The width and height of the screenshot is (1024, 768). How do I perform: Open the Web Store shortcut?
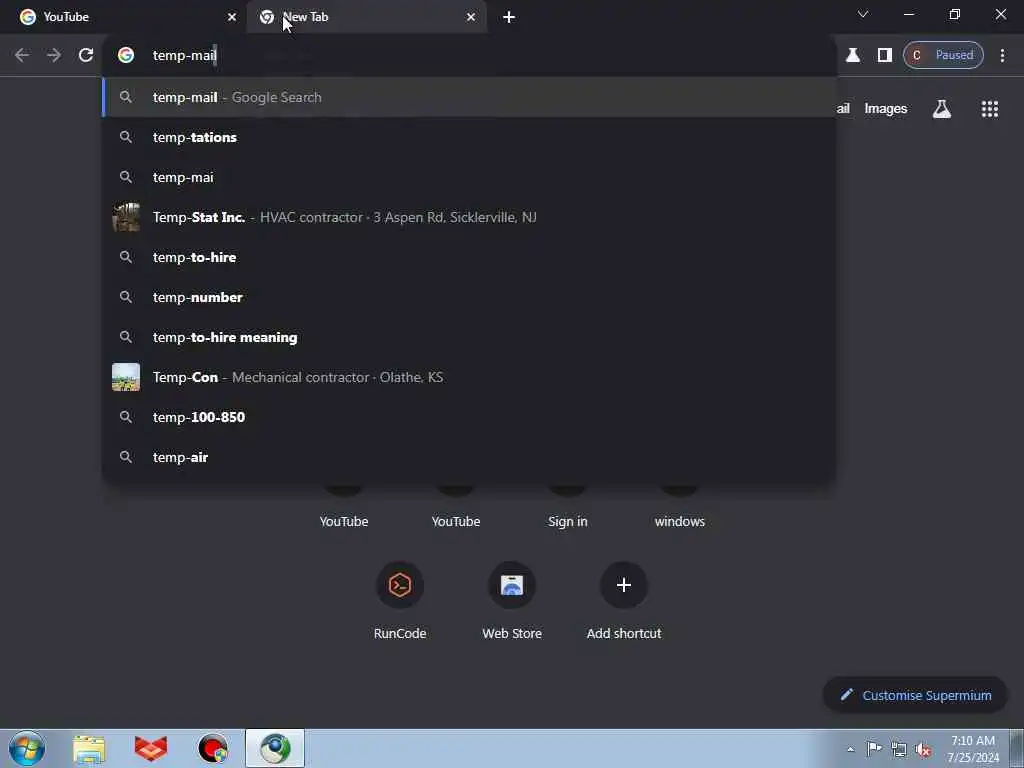coord(512,601)
